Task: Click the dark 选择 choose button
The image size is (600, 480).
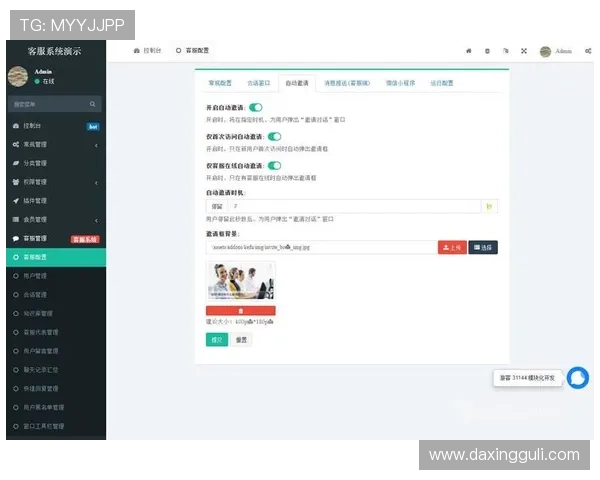Action: click(483, 248)
